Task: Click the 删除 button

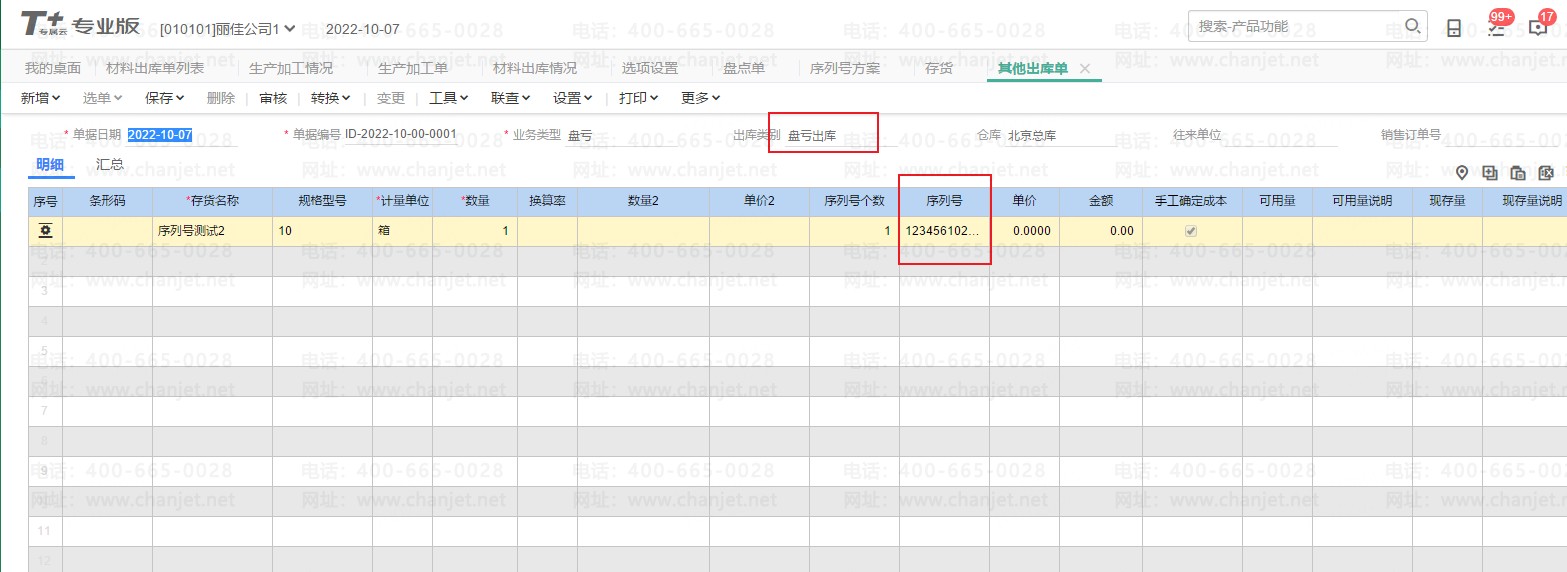Action: click(221, 98)
